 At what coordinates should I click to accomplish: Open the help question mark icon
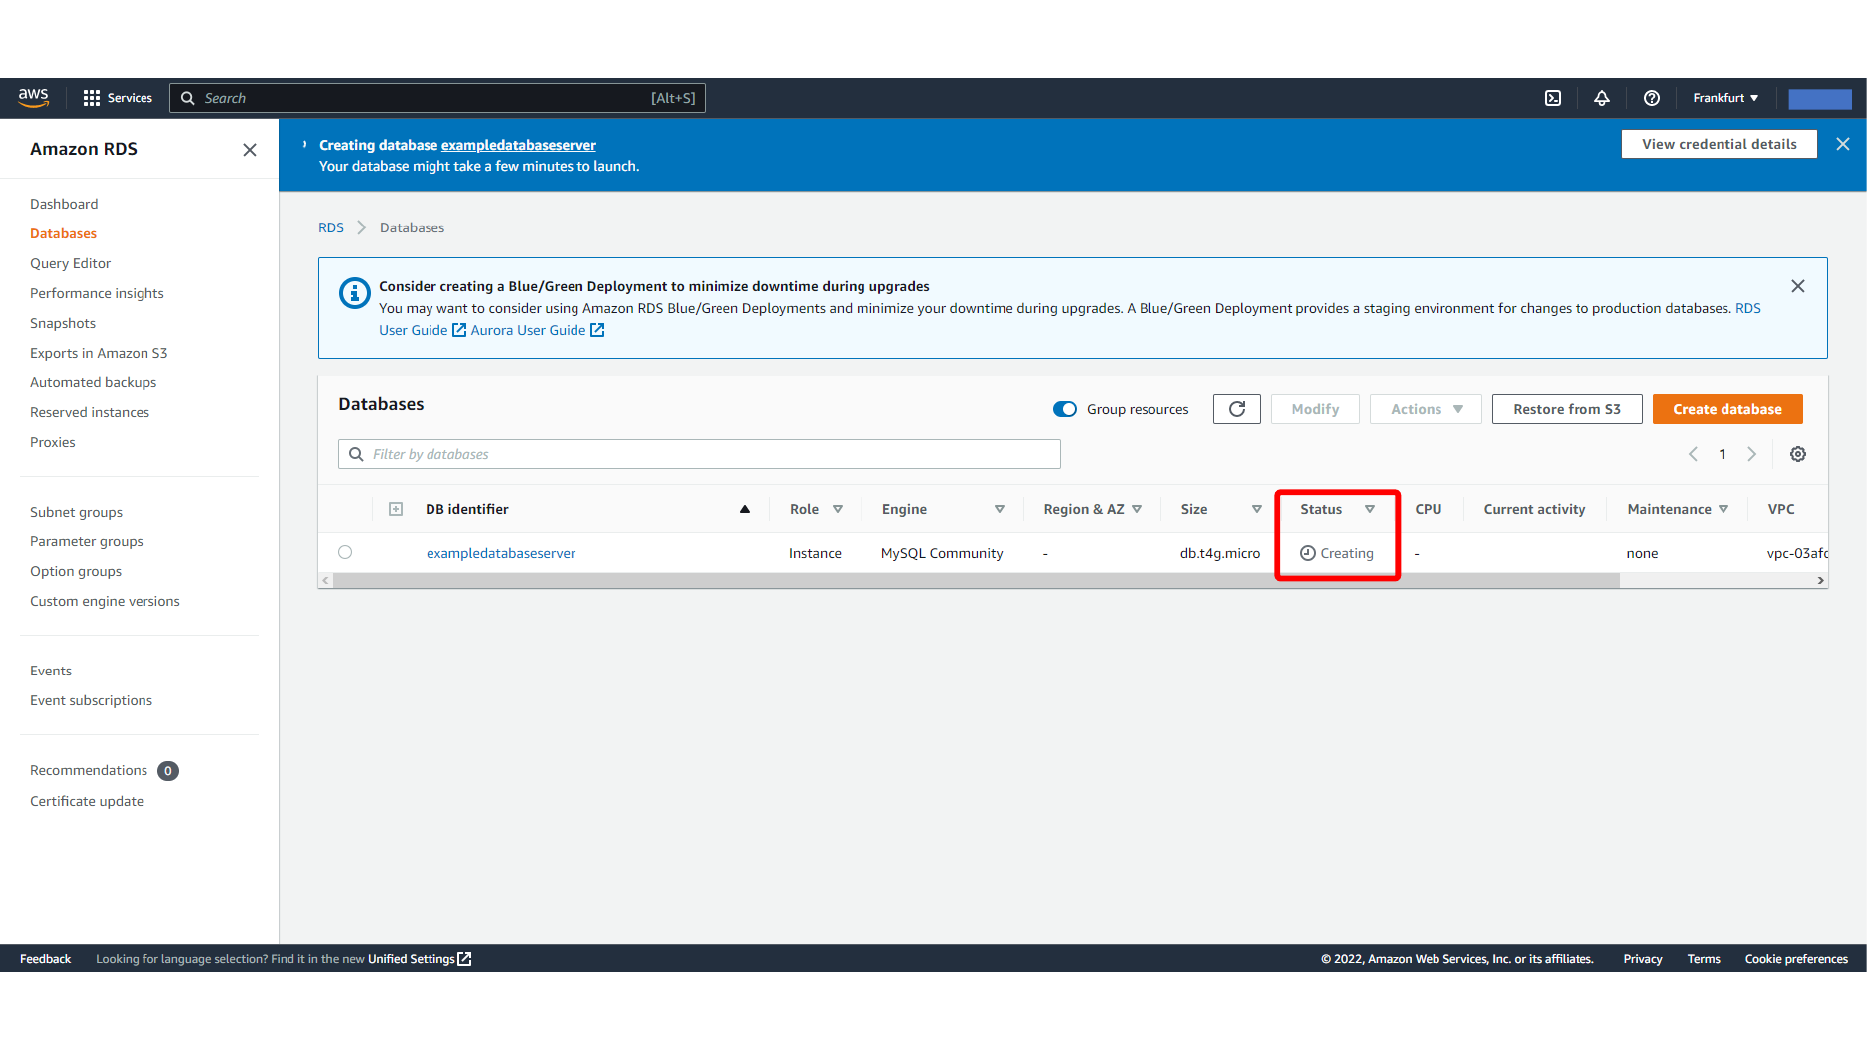(1652, 98)
